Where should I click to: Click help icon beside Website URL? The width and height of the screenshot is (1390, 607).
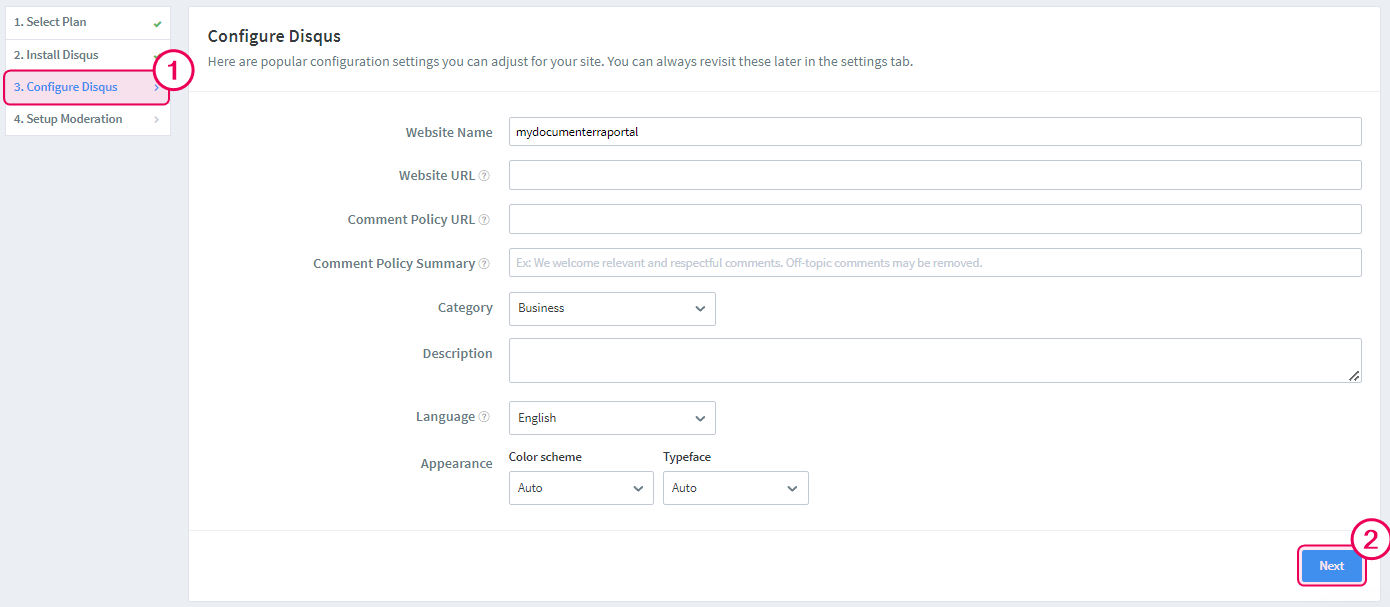pos(484,176)
